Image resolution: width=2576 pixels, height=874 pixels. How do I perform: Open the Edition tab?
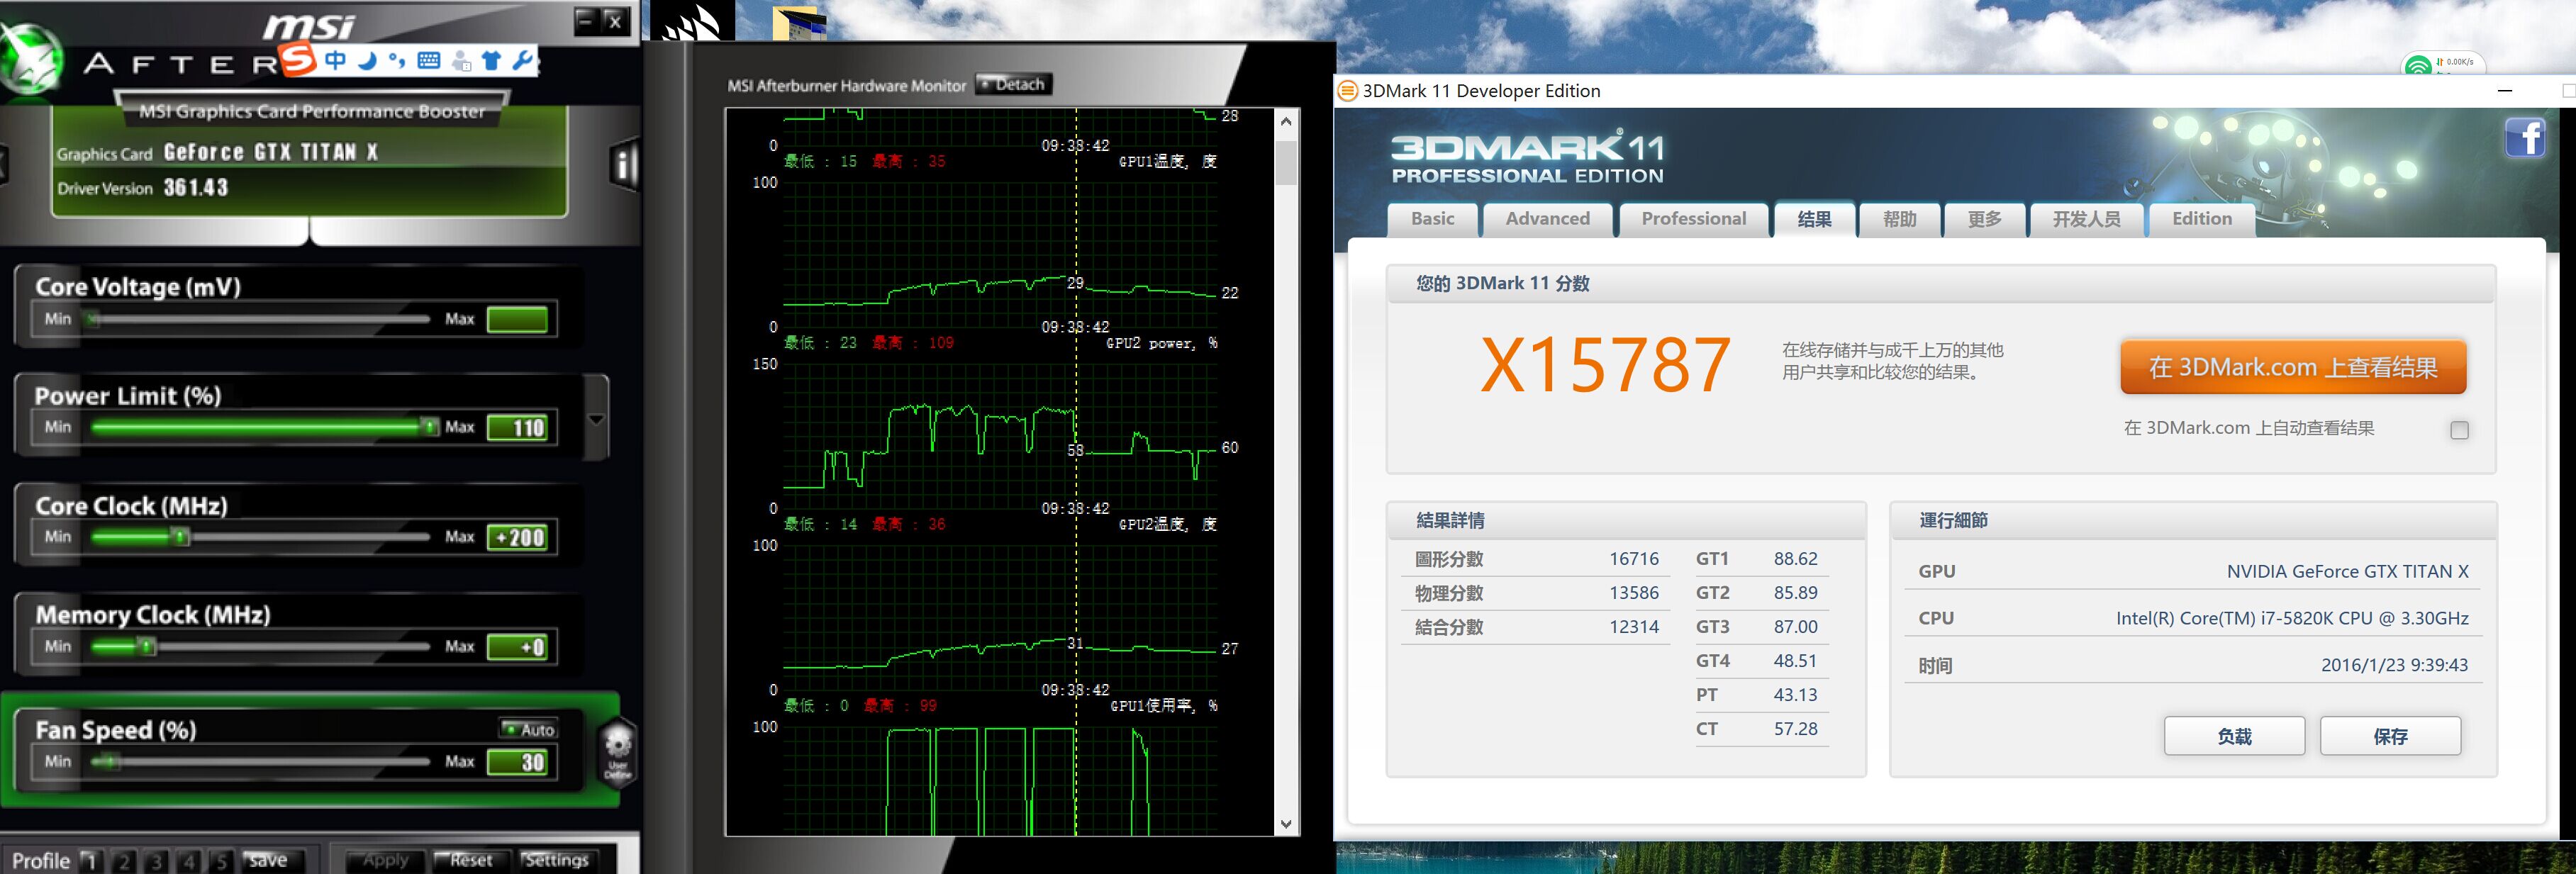(x=2201, y=219)
